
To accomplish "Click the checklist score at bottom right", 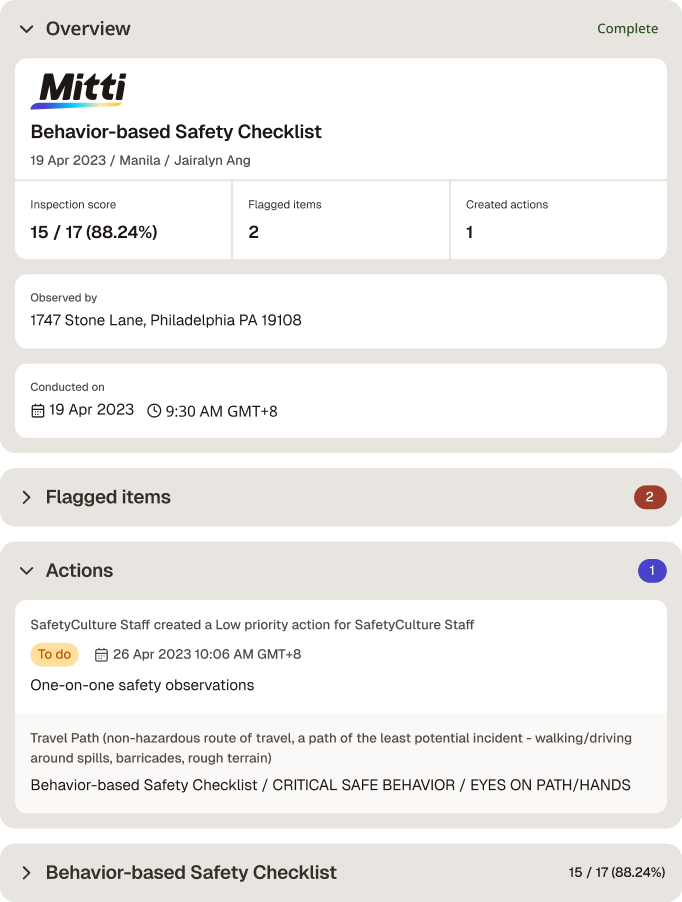I will (617, 873).
